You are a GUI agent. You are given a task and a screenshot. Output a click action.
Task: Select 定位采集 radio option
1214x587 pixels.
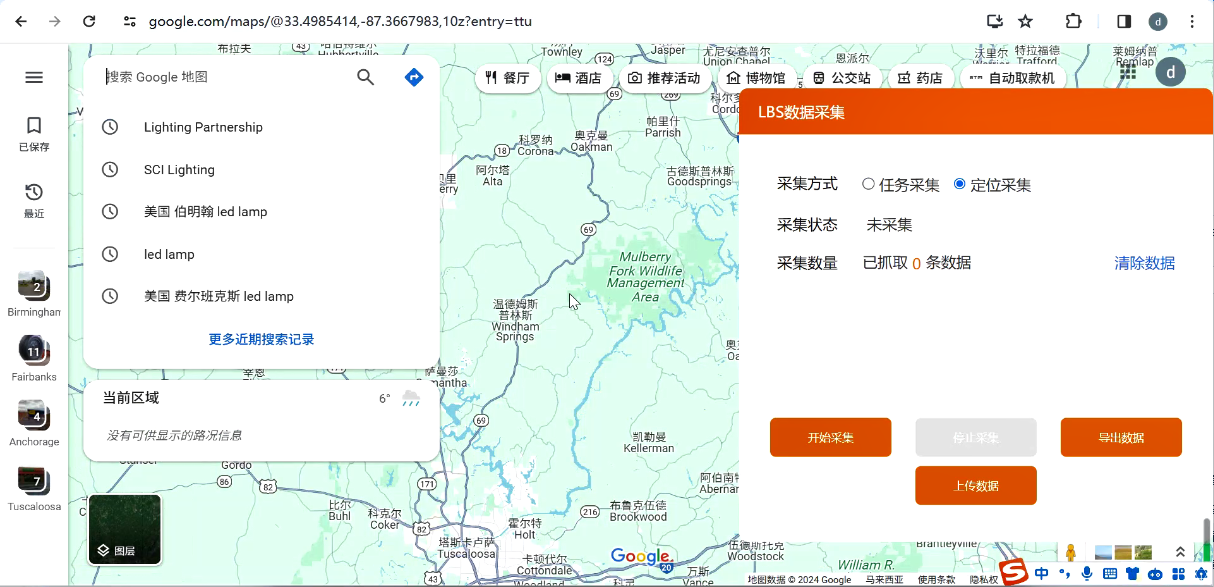(960, 184)
